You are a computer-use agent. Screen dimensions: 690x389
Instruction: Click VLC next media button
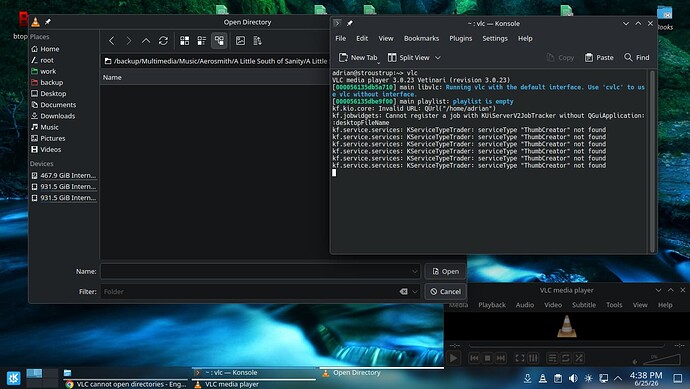[x=501, y=358]
